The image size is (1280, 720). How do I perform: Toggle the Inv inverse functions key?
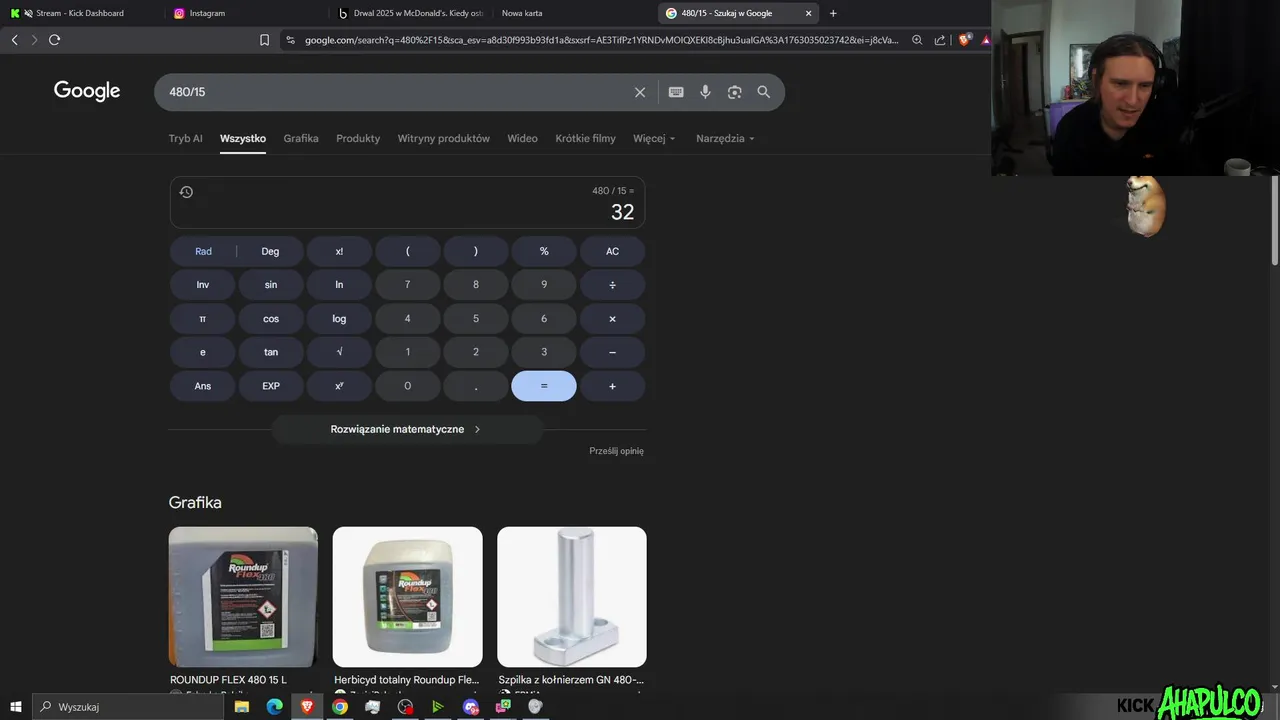pos(203,285)
